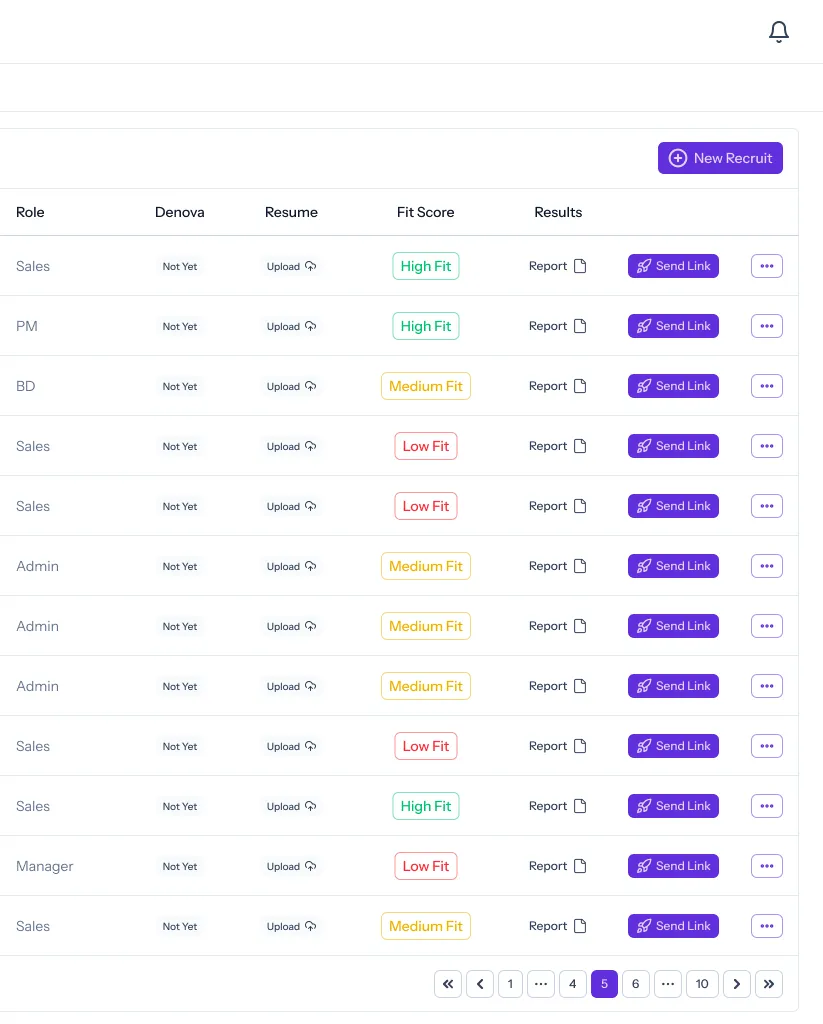Click the first-page double chevron icon
Screen dimensions: 823x1024
pyautogui.click(x=447, y=983)
